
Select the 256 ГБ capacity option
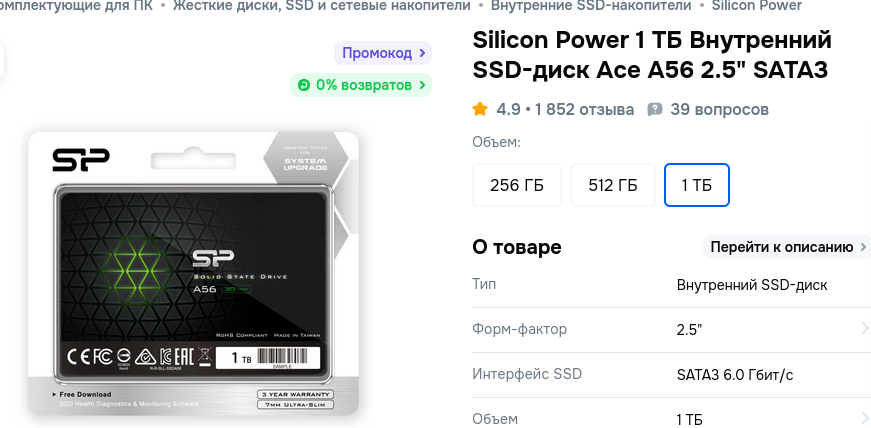pos(517,185)
